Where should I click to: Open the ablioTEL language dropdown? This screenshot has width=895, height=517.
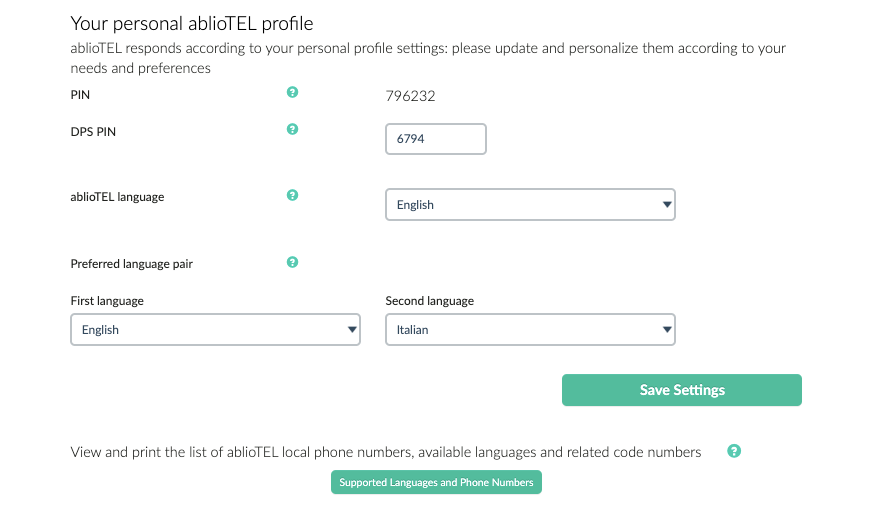(x=530, y=205)
